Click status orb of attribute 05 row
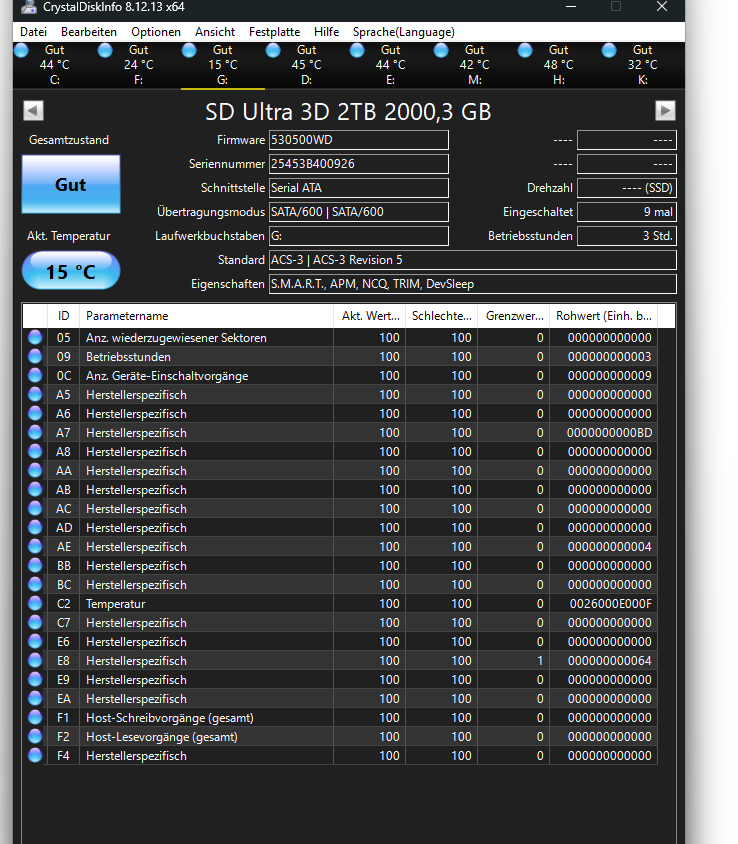This screenshot has width=738, height=844. [35, 337]
